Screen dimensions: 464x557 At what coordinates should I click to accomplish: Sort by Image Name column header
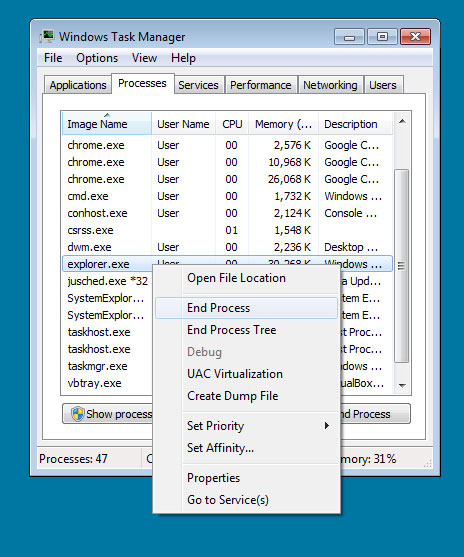tap(107, 123)
